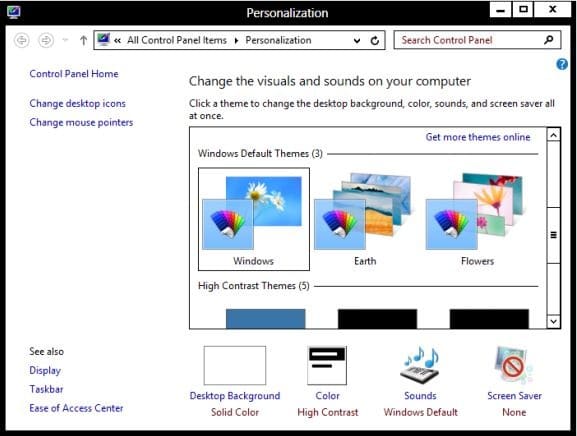
Task: Click None label under Screen Saver
Action: pyautogui.click(x=514, y=412)
